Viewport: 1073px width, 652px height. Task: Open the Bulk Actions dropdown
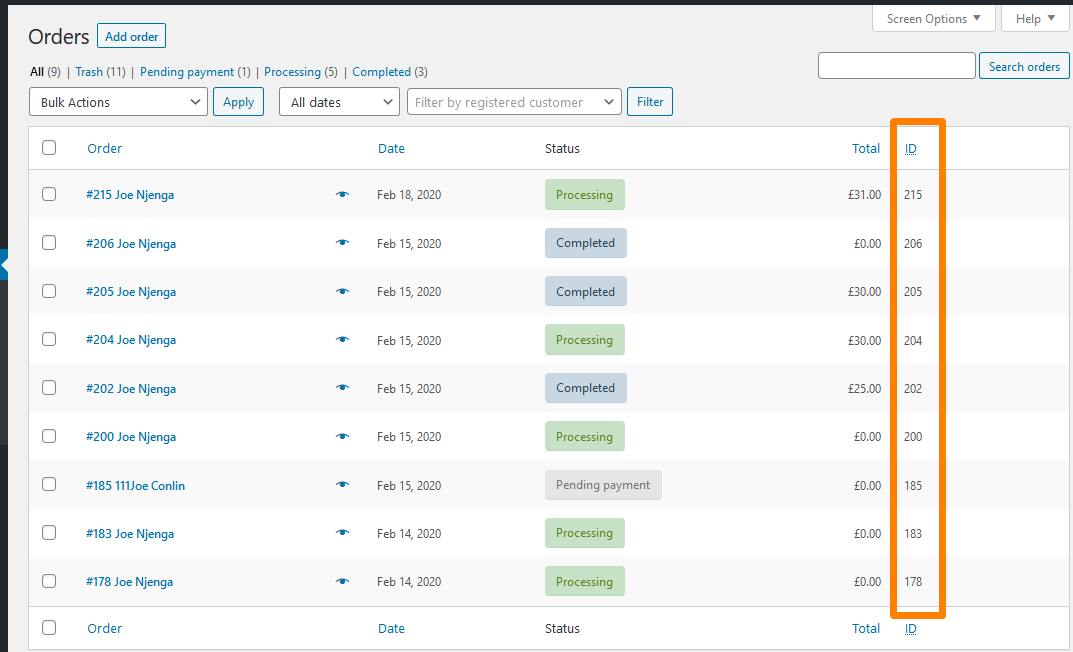tap(119, 102)
